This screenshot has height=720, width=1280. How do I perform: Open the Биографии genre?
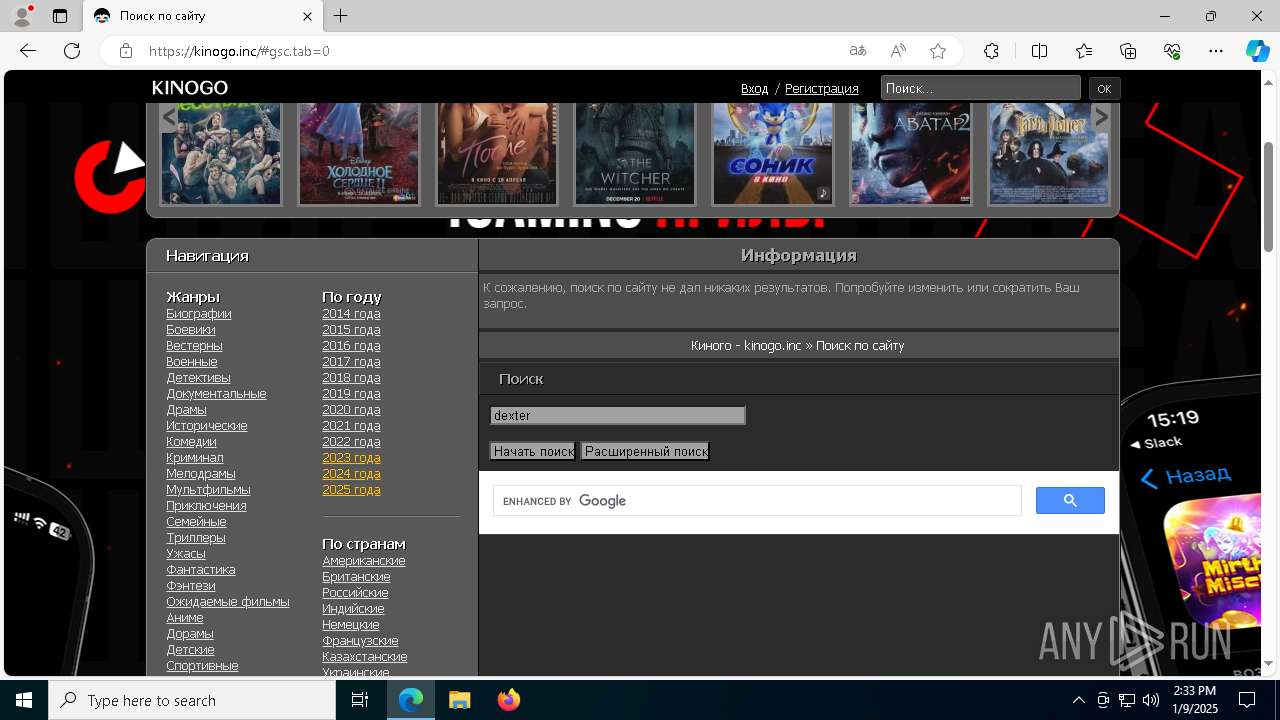pyautogui.click(x=199, y=314)
